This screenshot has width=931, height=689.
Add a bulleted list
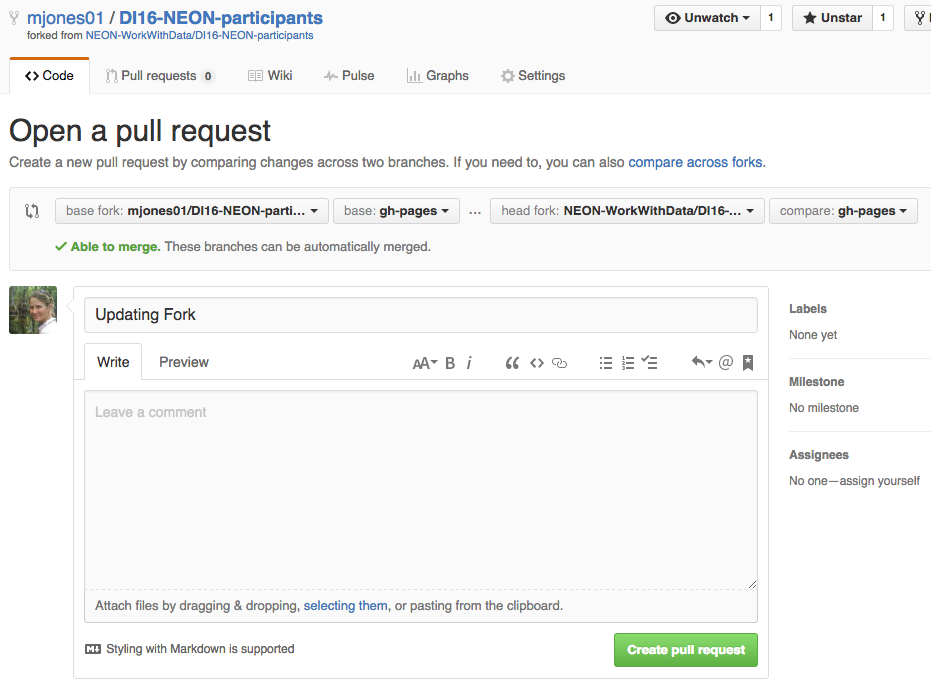pyautogui.click(x=606, y=363)
